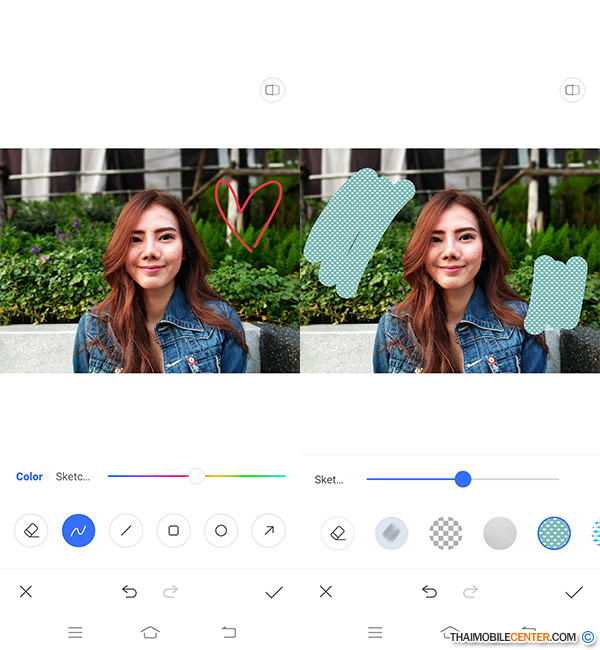Open Android menu button in left screen
600x650 pixels.
click(x=75, y=633)
